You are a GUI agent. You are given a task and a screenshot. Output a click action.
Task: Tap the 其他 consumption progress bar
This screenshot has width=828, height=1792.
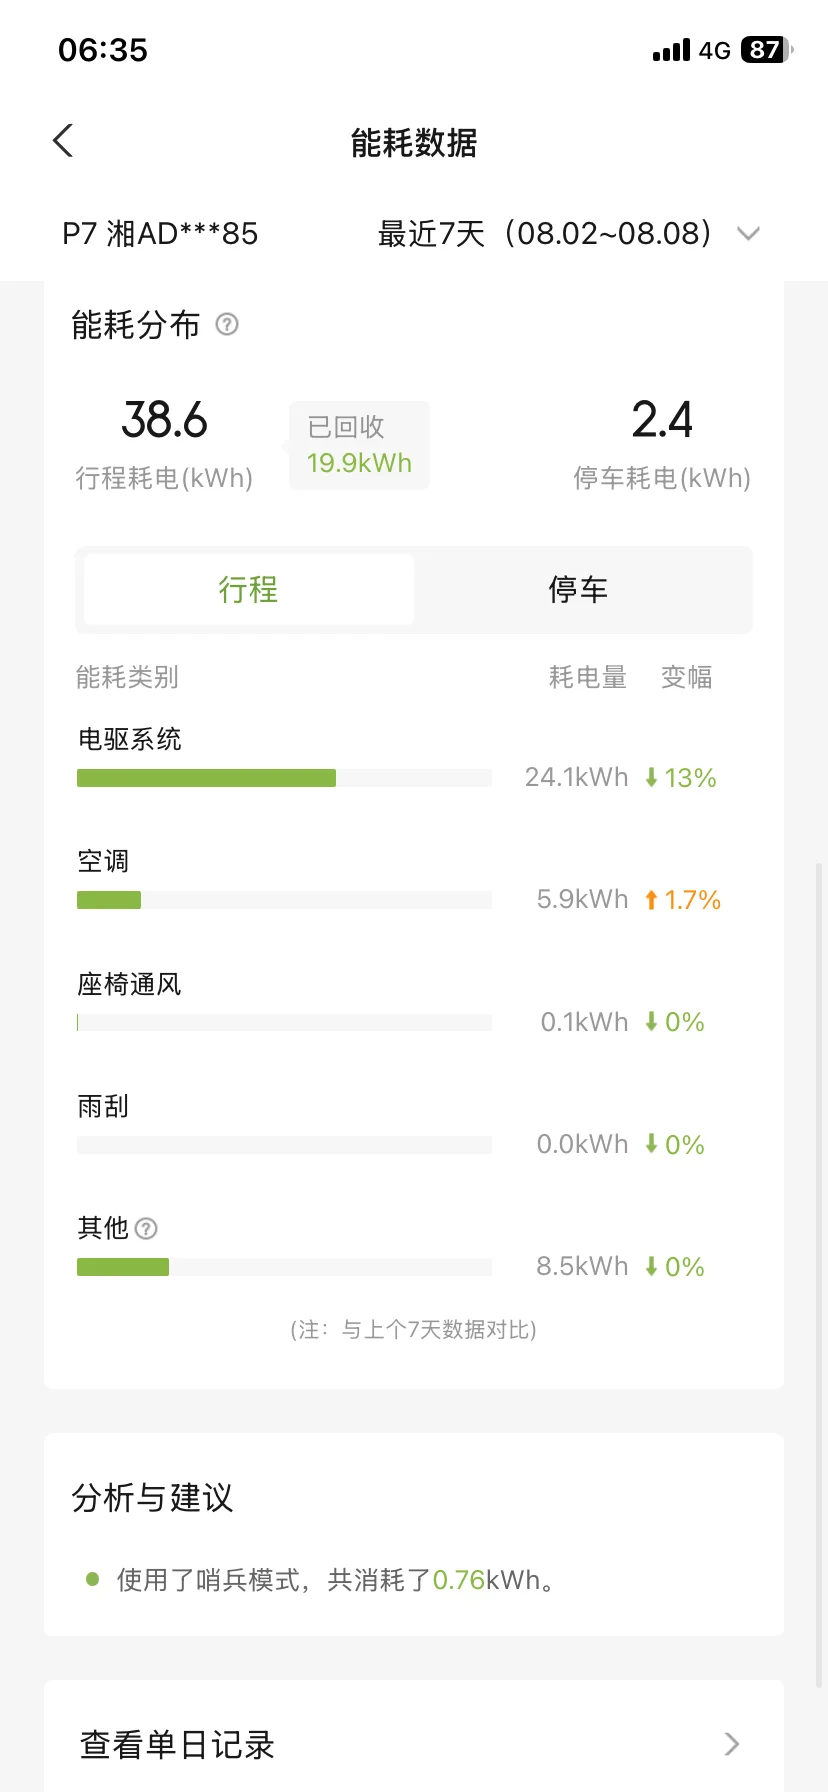tap(284, 1267)
